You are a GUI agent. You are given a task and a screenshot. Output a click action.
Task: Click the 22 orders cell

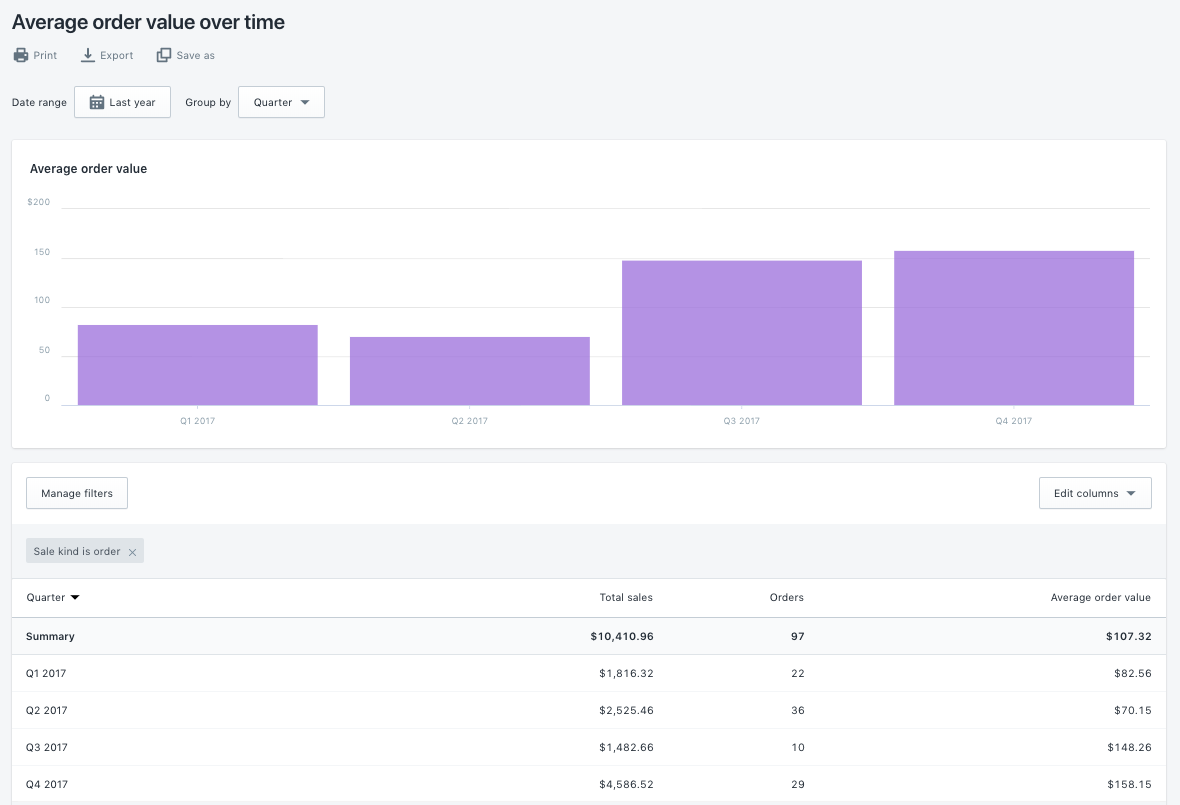pos(798,673)
